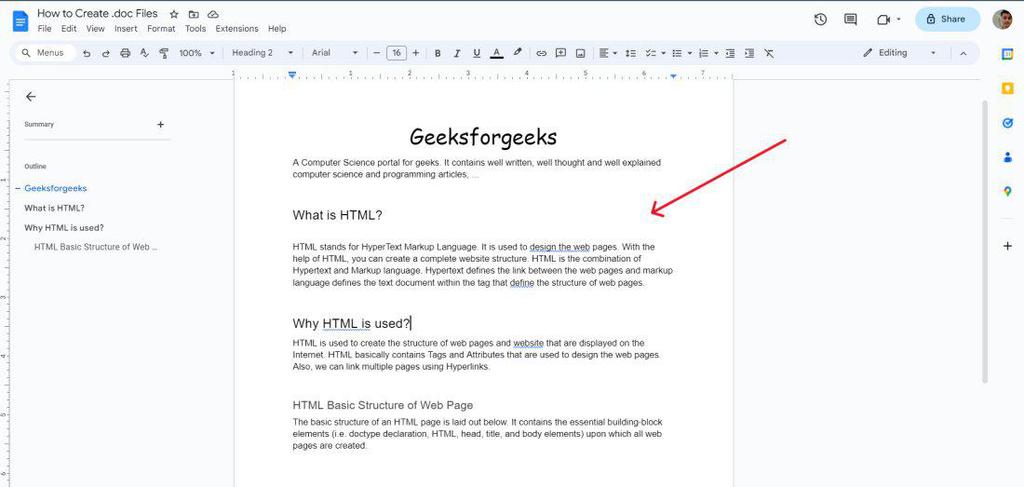Open the Meet video call menu
The image size is (1024, 487).
coord(888,20)
